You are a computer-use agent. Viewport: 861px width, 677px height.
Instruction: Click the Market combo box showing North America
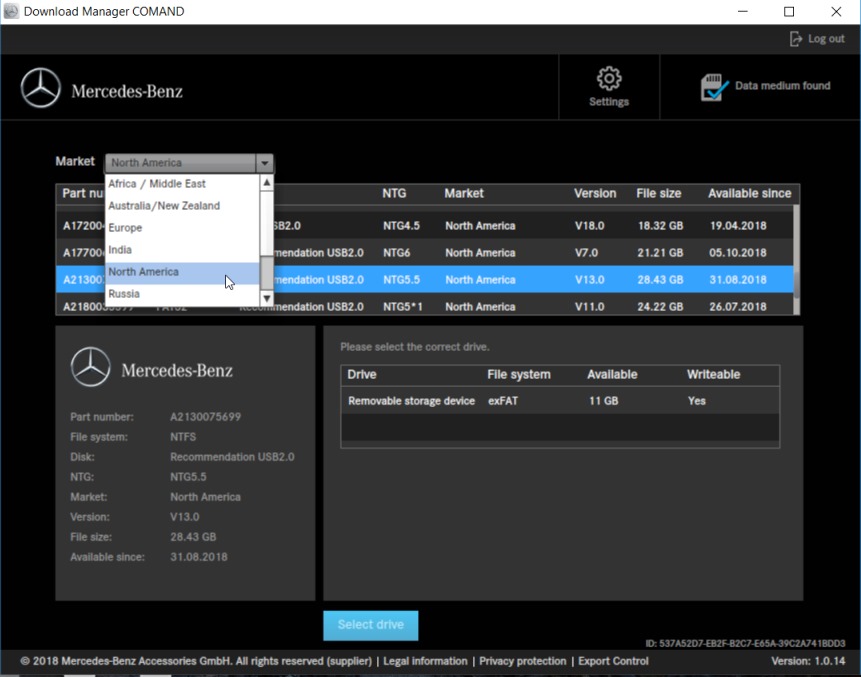[189, 163]
